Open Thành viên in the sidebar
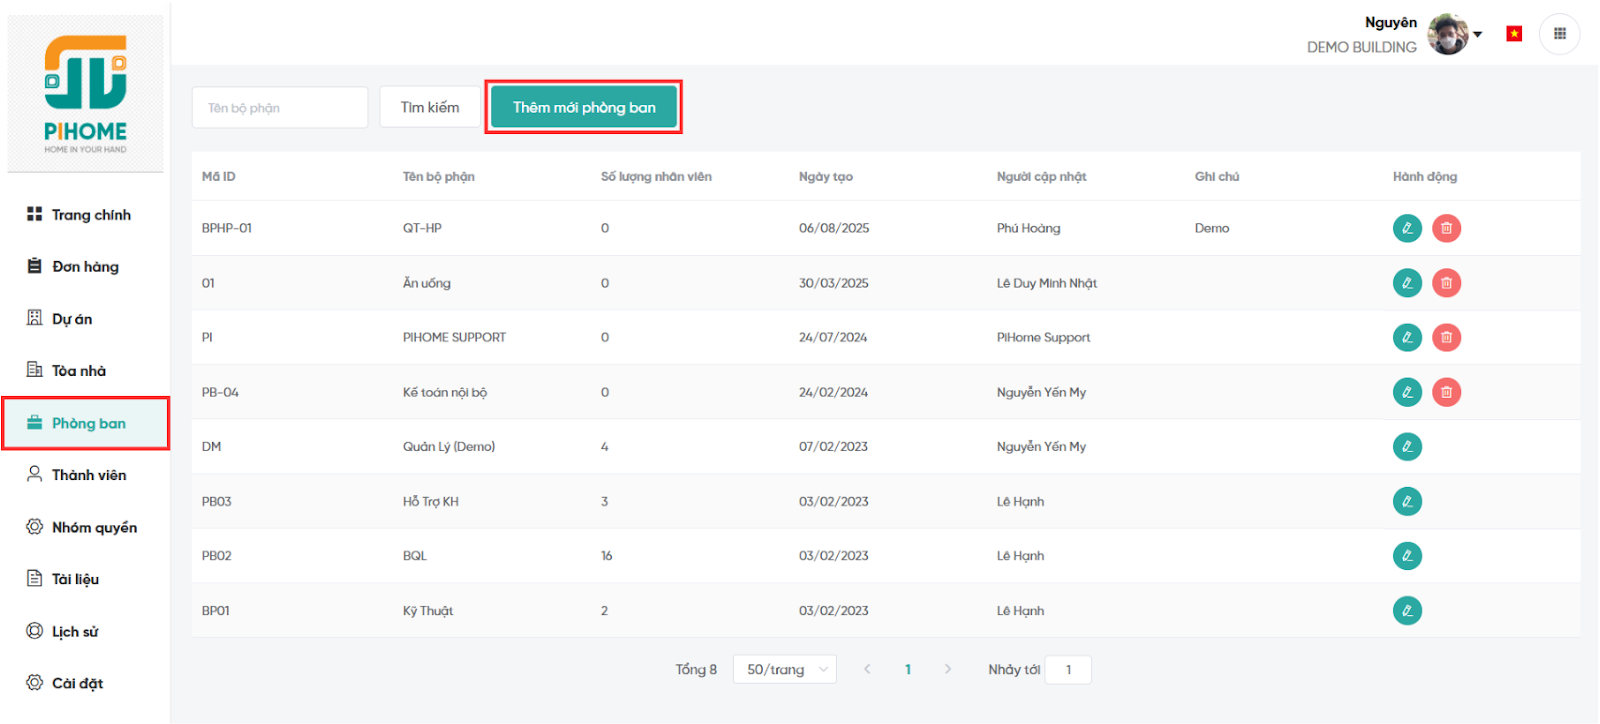The width and height of the screenshot is (1600, 724). coord(88,475)
